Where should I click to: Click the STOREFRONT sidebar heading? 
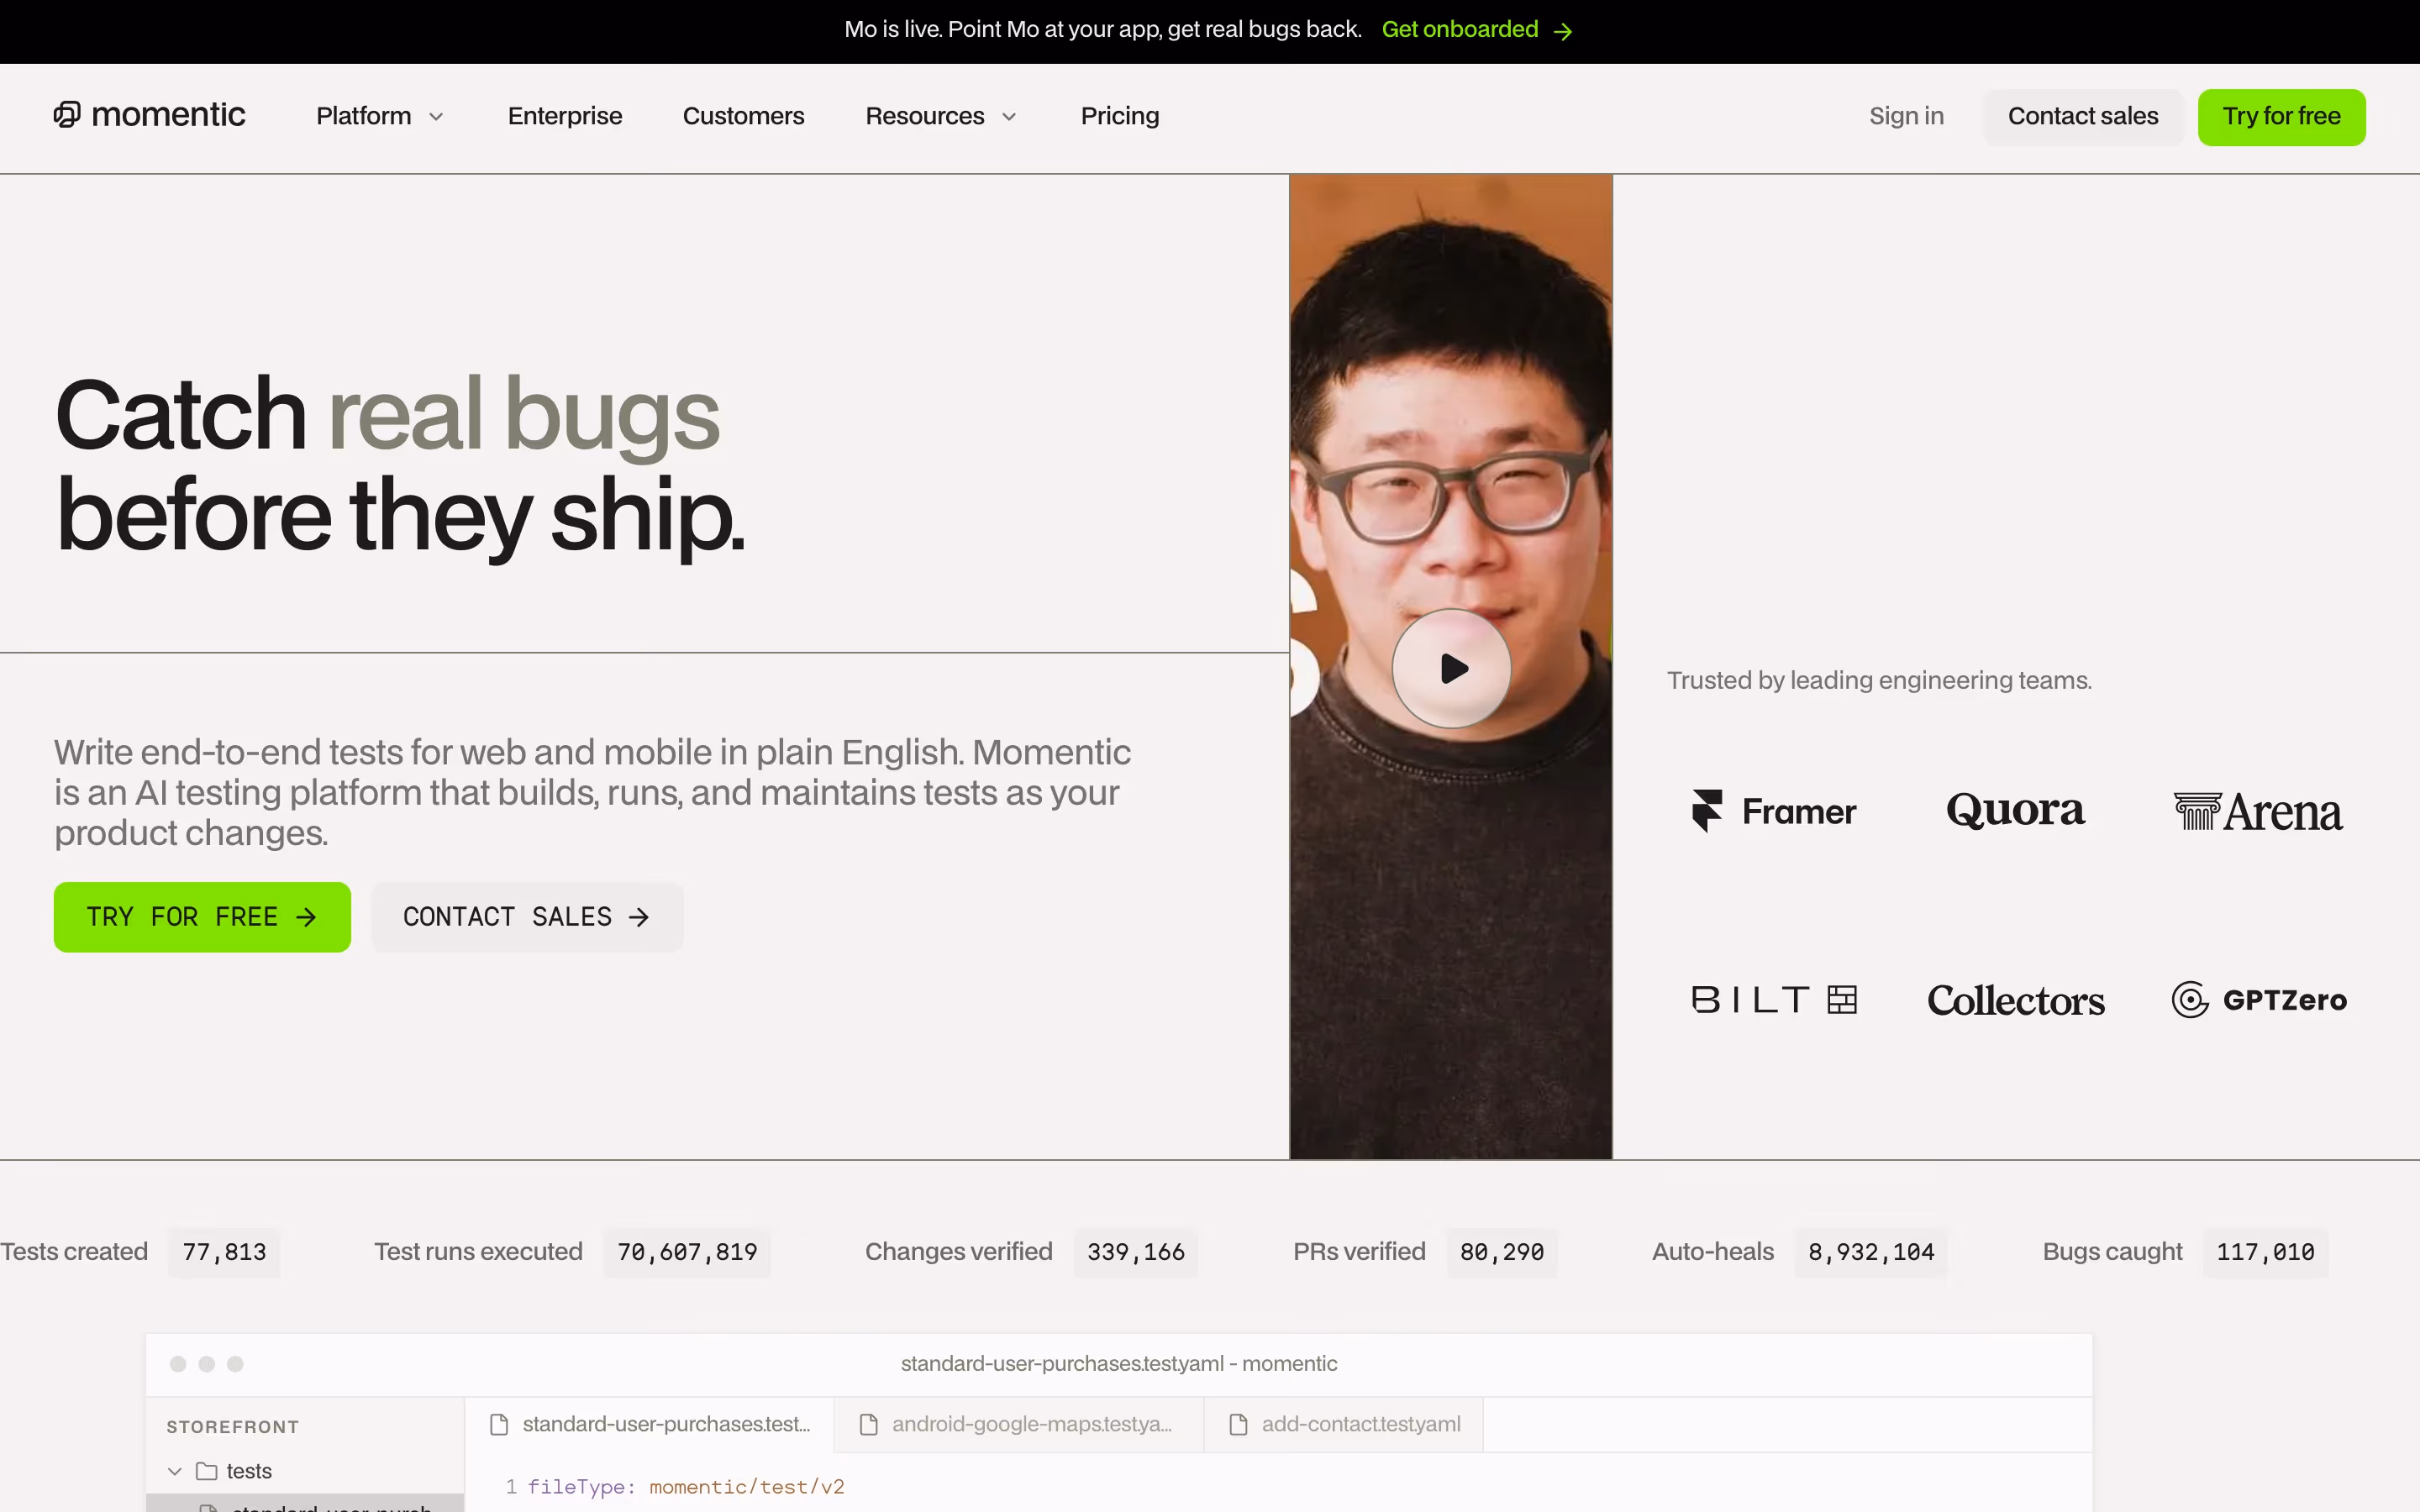tap(233, 1427)
